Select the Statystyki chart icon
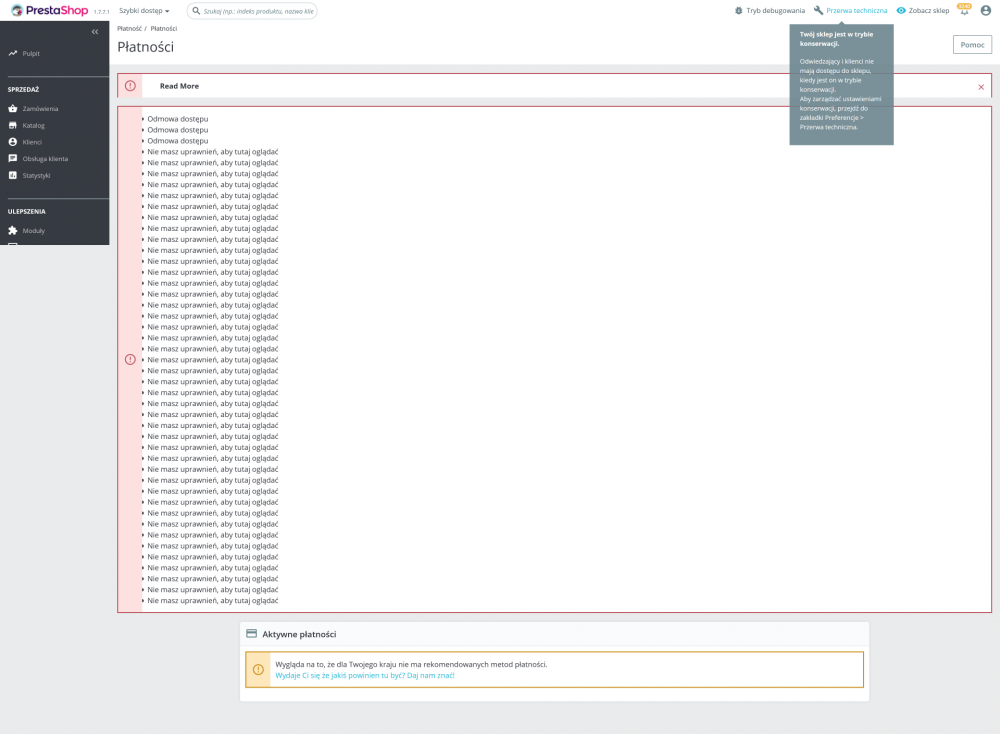Image resolution: width=1000 pixels, height=734 pixels. (13, 175)
